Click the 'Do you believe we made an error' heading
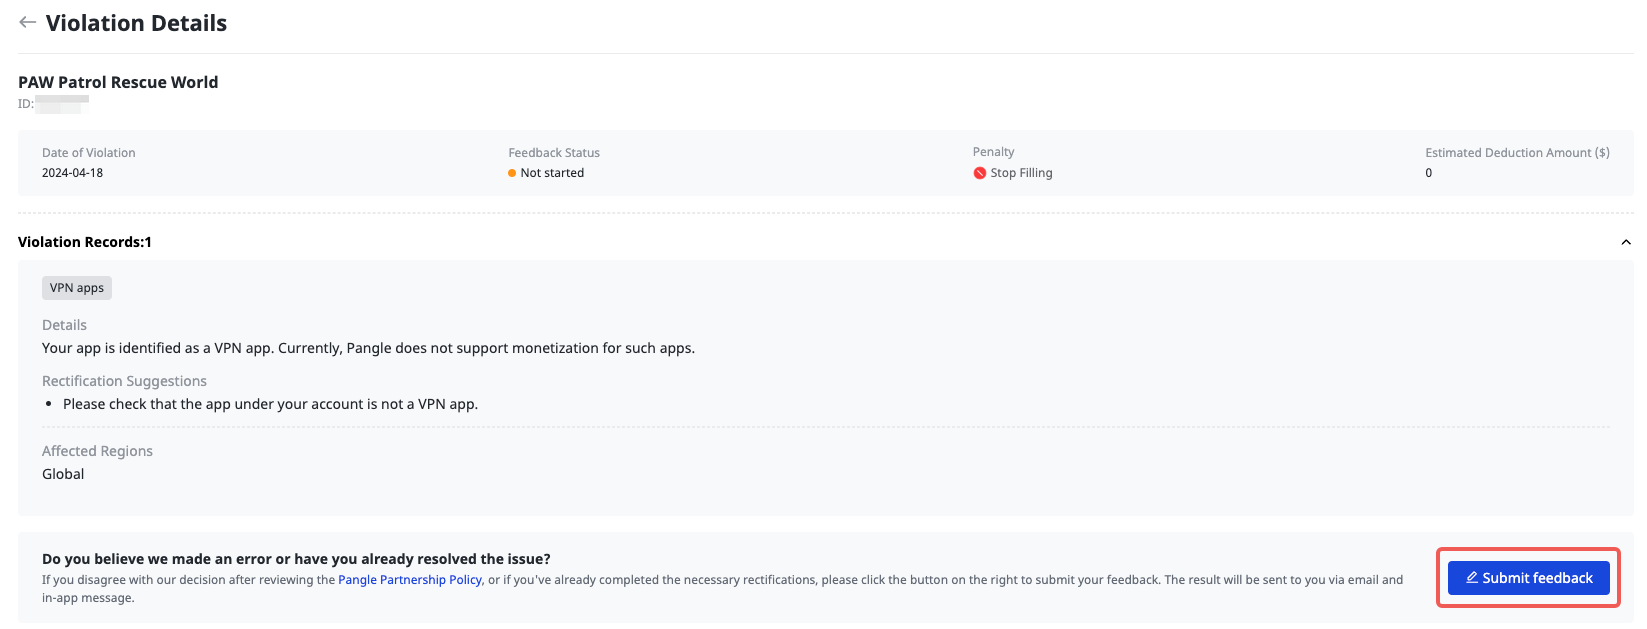The width and height of the screenshot is (1647, 629). coord(296,559)
